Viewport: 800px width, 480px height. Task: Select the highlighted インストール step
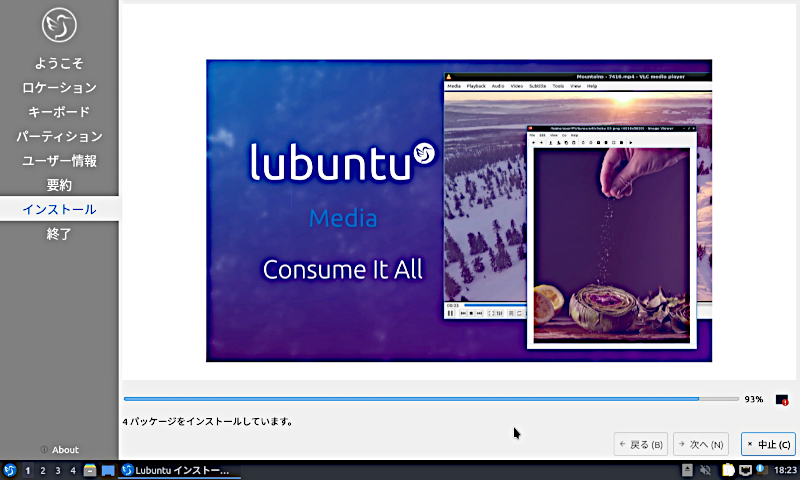59,209
